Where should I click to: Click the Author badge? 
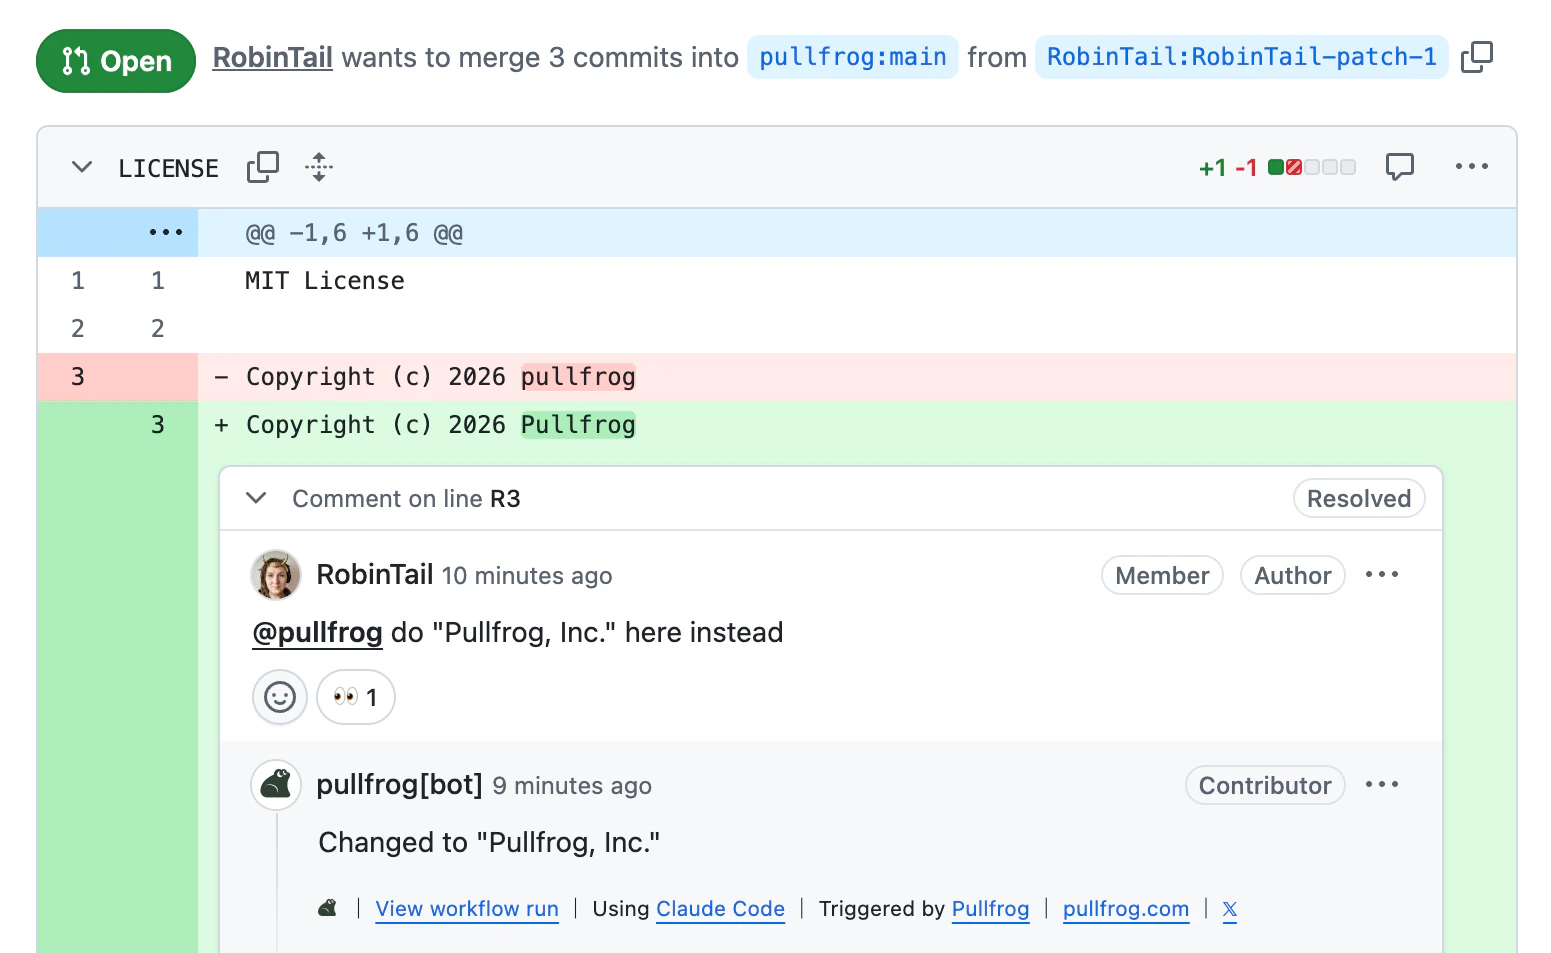point(1293,575)
